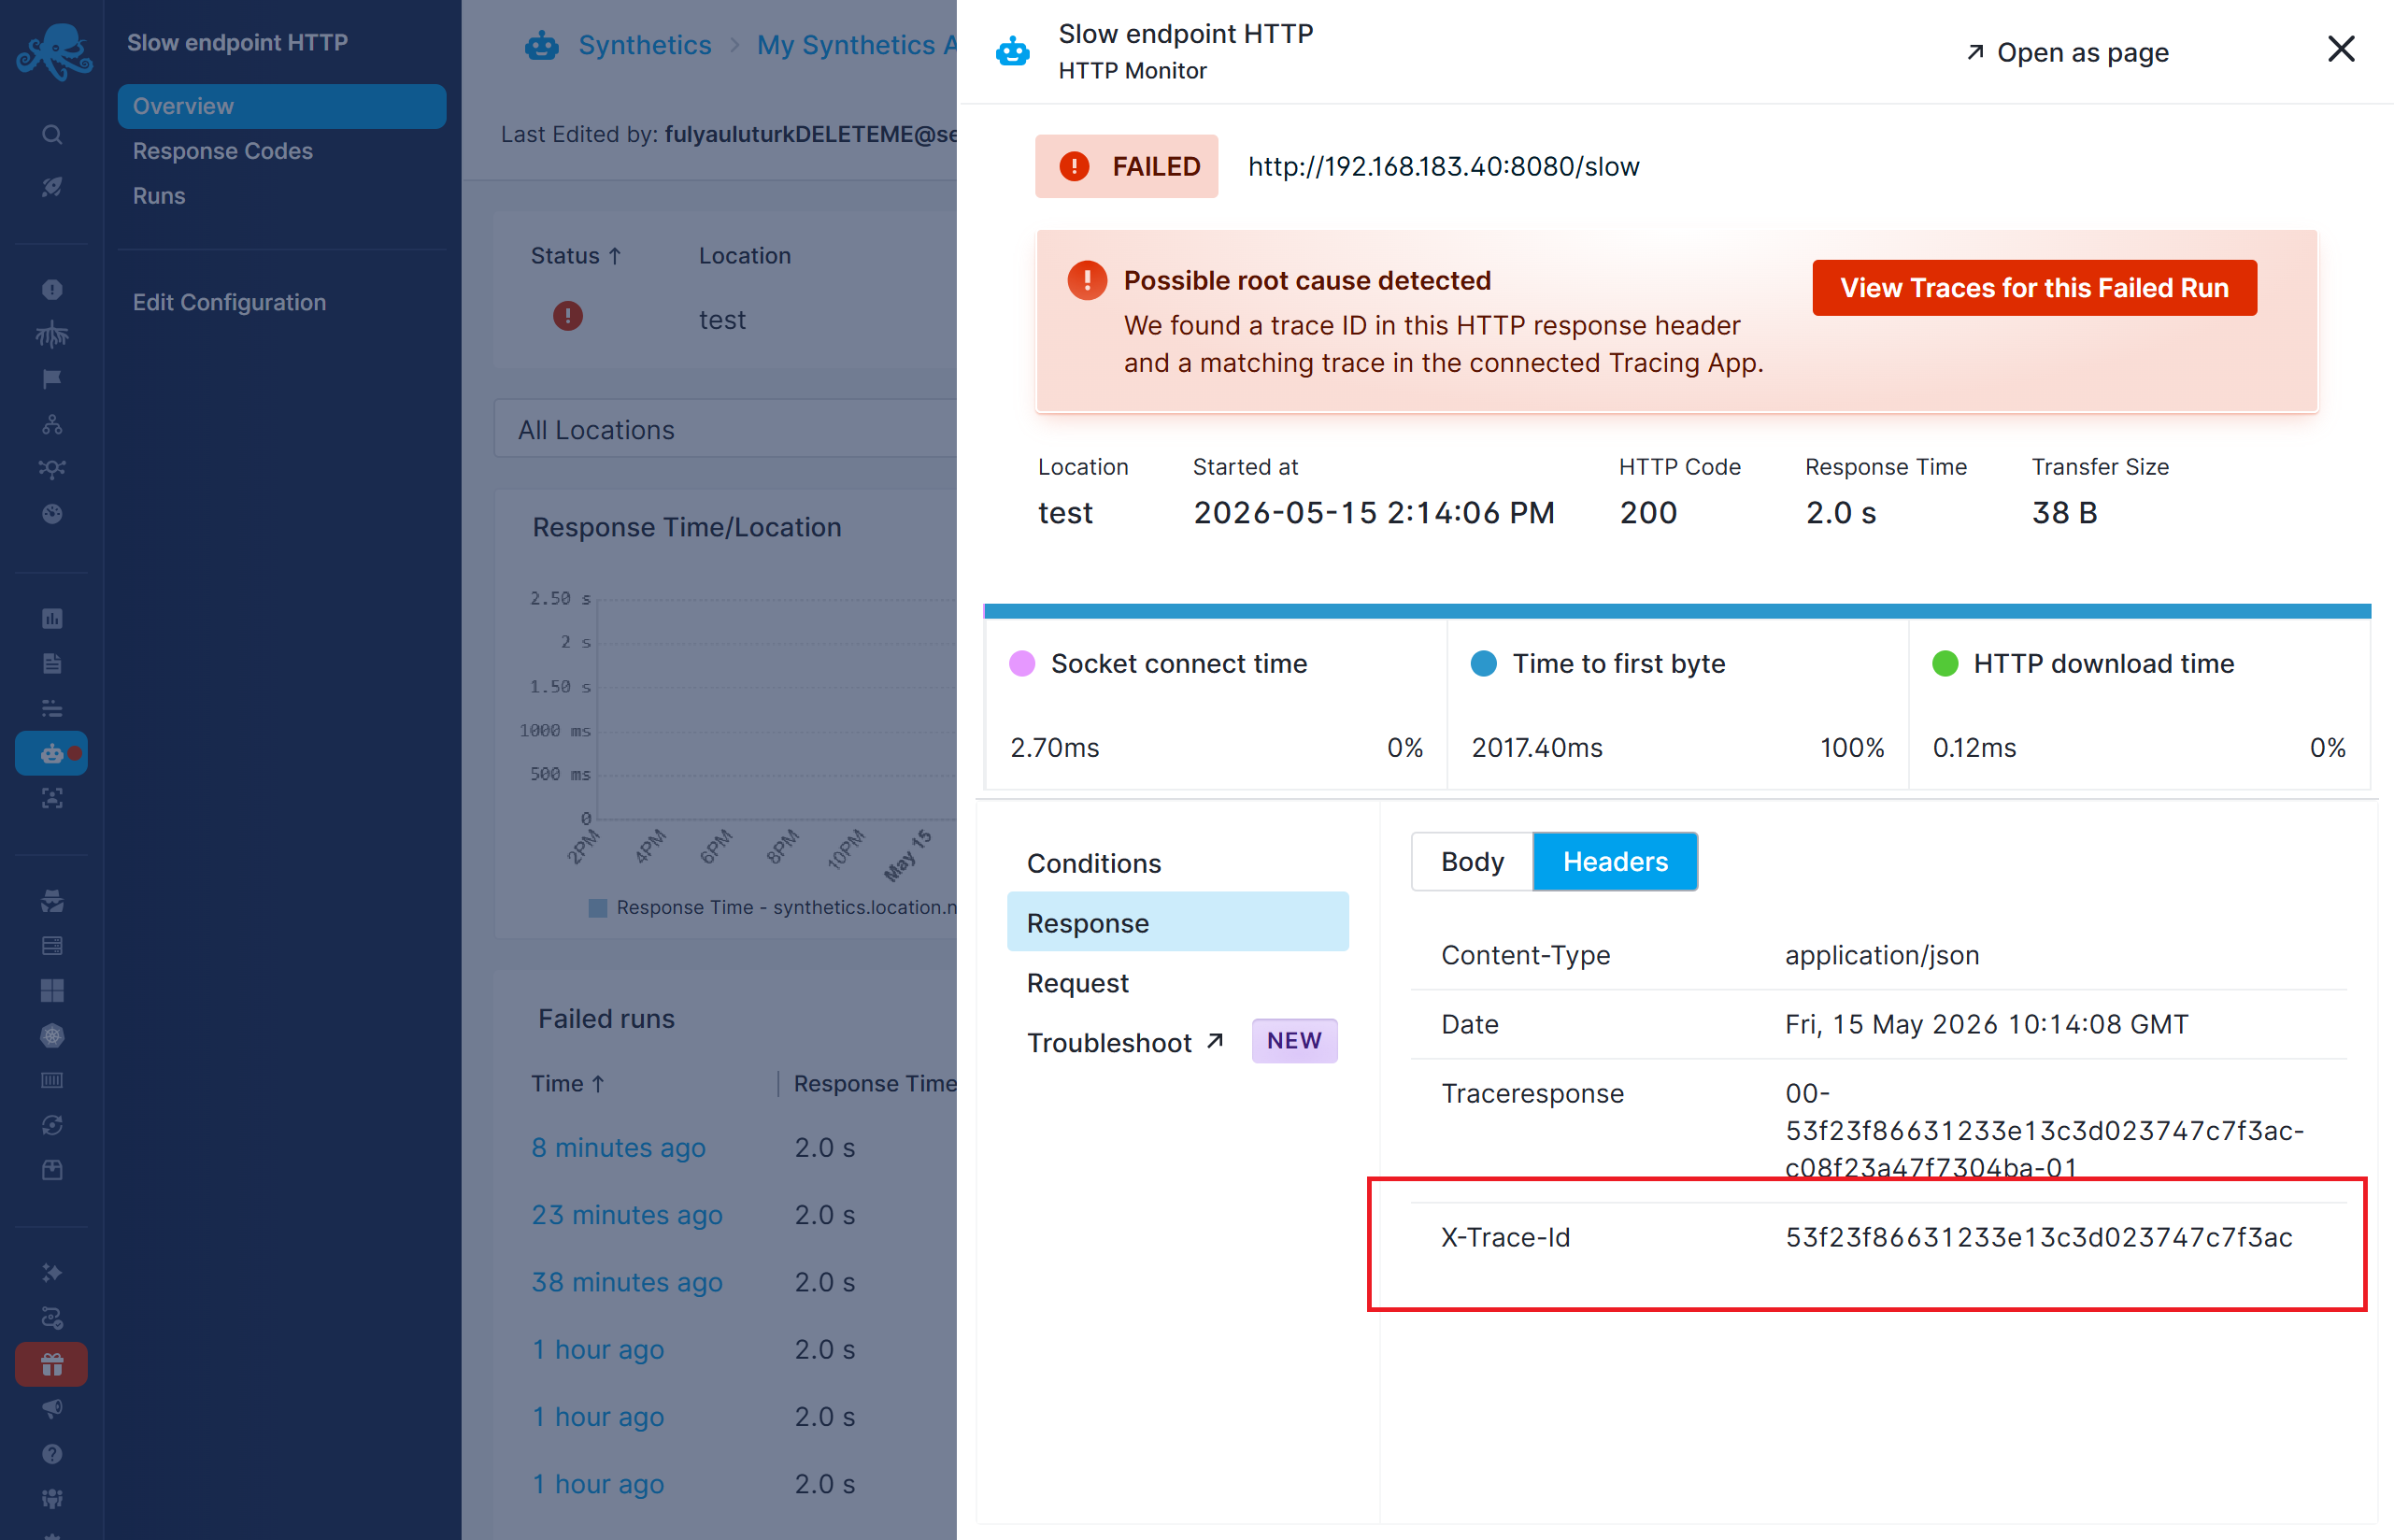
Task: Click the monitored URL http://192.168.183.40:8080/slow
Action: (x=1443, y=166)
